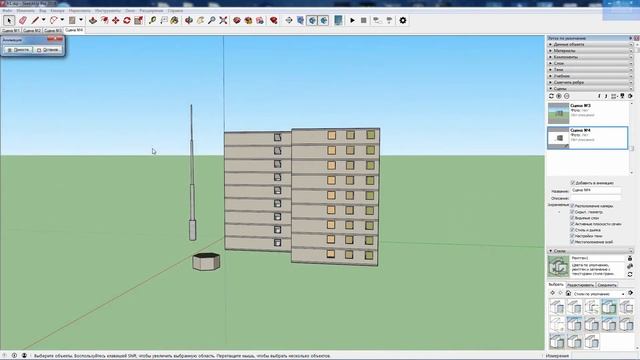Screen dimensions: 640x360
Task: Click 'Пауза' in the animation dialog
Action: point(18,50)
